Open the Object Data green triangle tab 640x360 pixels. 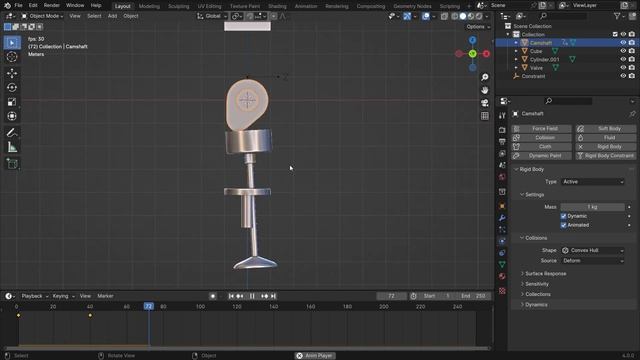click(x=502, y=264)
